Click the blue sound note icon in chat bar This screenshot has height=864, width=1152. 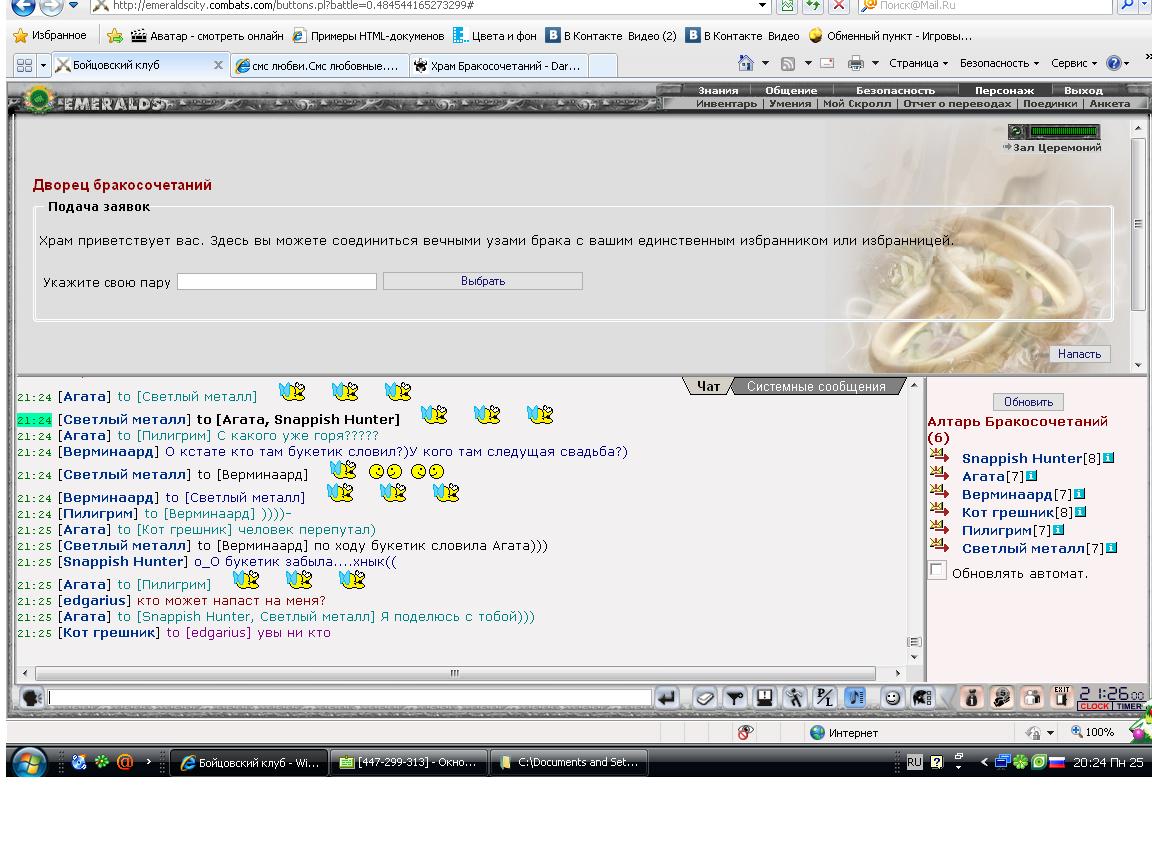click(855, 697)
